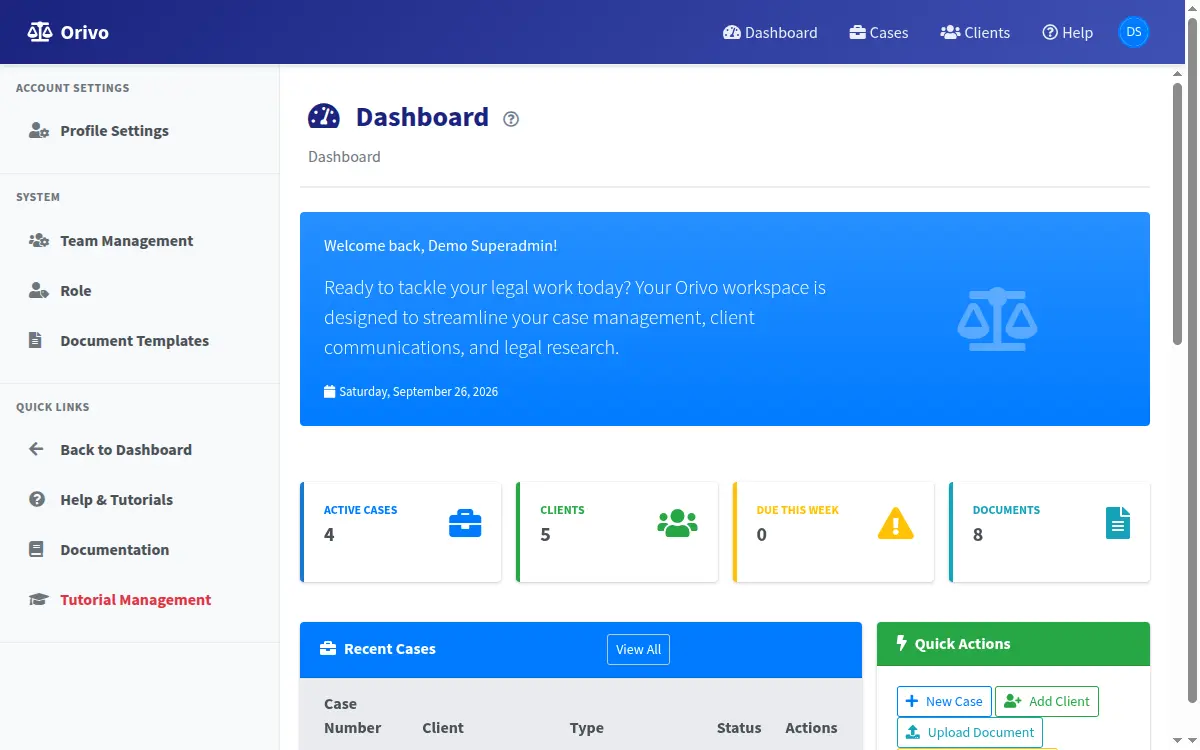1200x750 pixels.
Task: Open Team Management in sidebar
Action: pyautogui.click(x=139, y=241)
